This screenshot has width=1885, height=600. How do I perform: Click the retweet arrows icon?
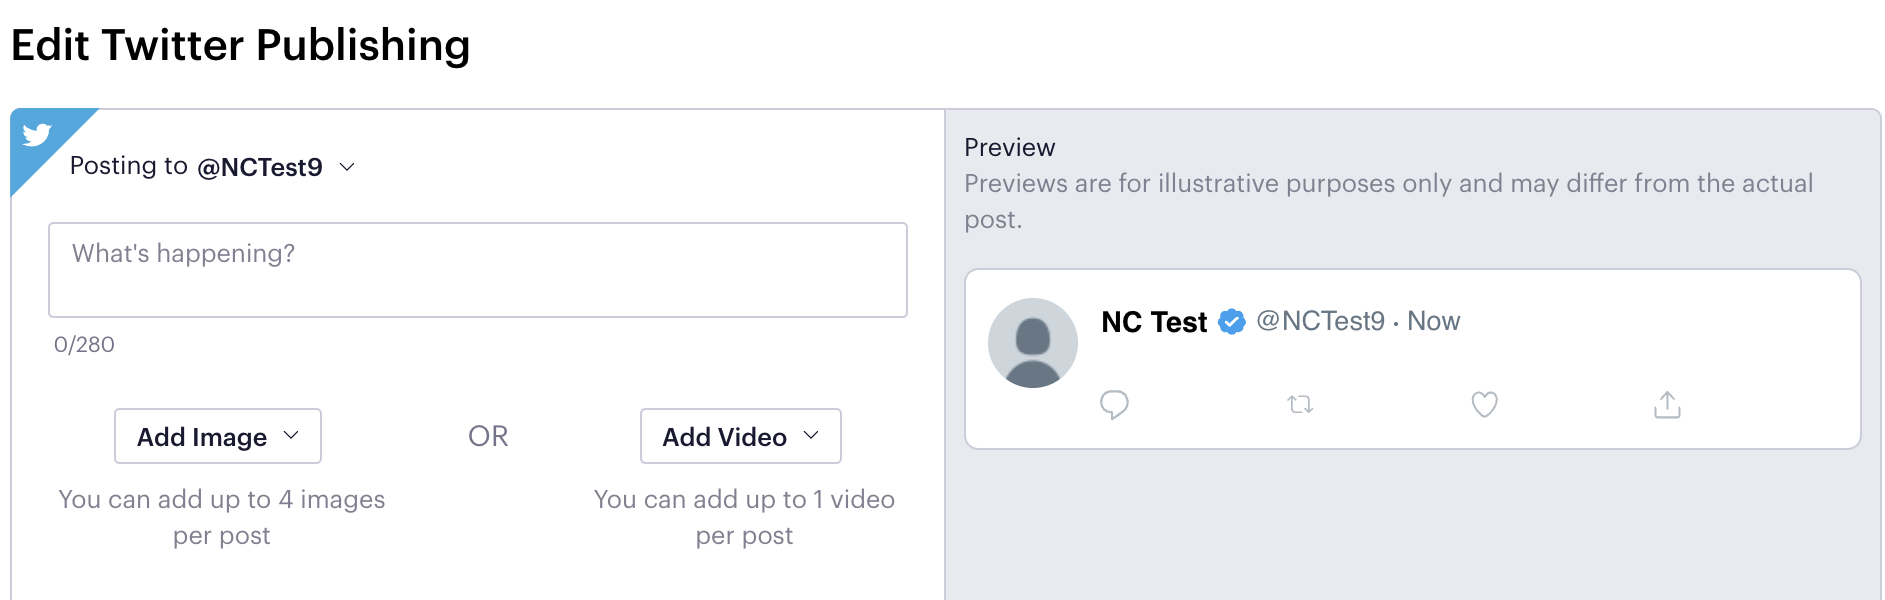1300,405
